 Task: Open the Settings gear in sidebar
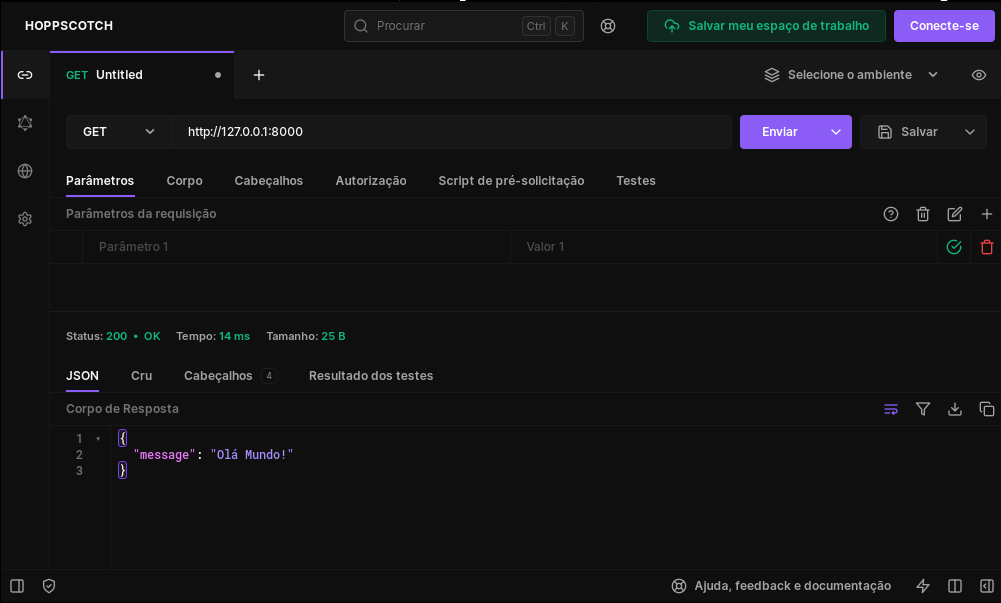pos(25,219)
